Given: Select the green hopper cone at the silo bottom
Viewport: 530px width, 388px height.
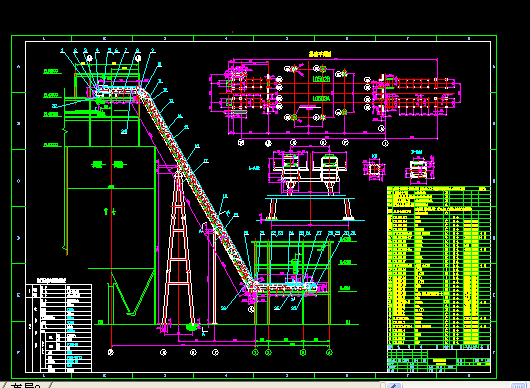Looking at the screenshot, I should (133, 294).
